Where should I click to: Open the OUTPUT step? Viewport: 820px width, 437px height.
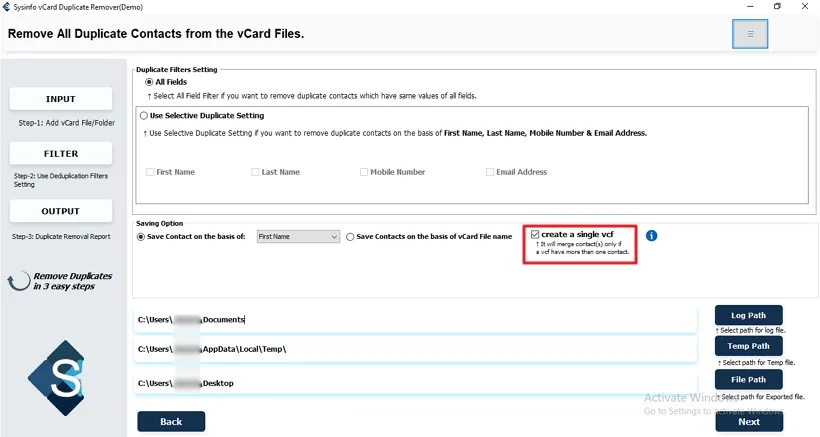(x=60, y=211)
